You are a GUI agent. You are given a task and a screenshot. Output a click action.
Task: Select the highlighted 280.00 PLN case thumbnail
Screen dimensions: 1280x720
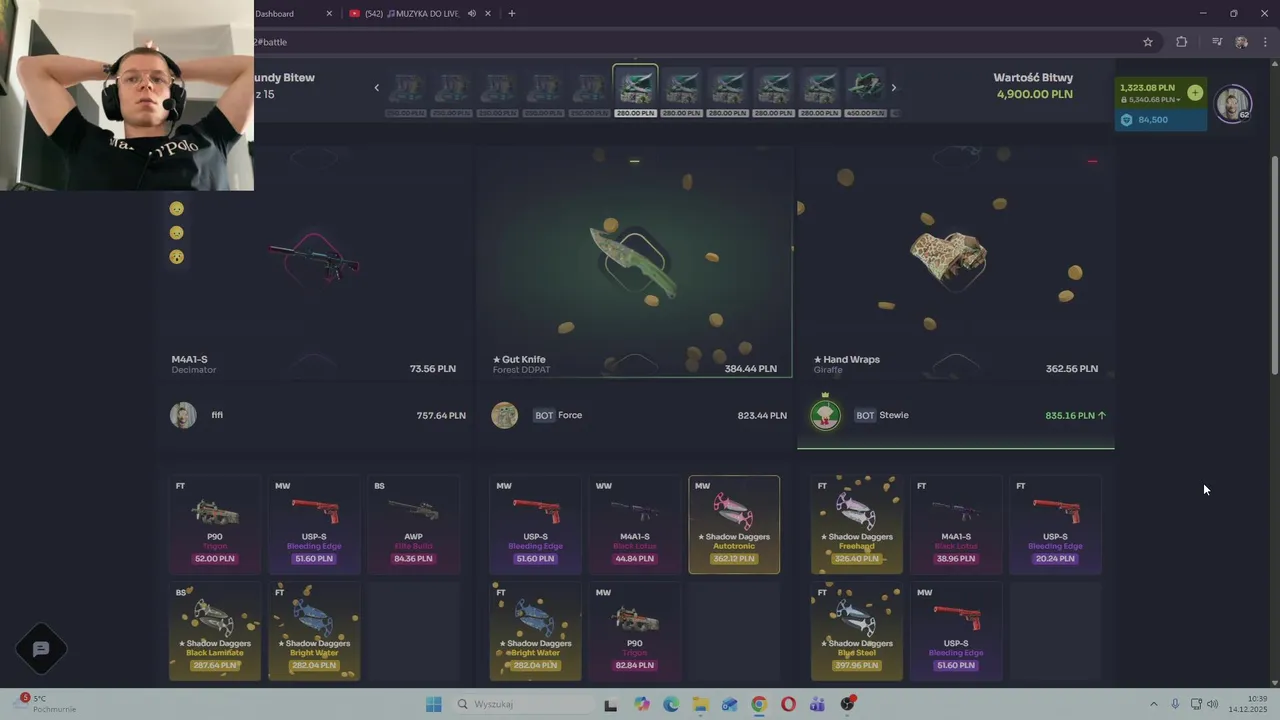(x=636, y=91)
